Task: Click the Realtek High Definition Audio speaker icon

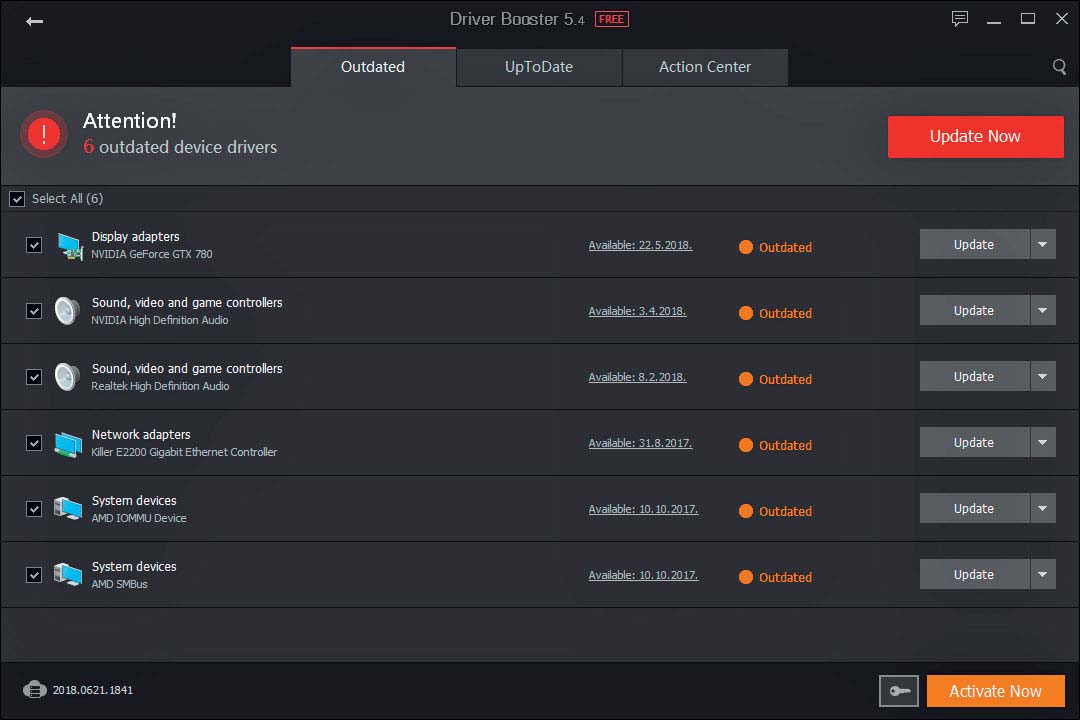Action: 67,378
